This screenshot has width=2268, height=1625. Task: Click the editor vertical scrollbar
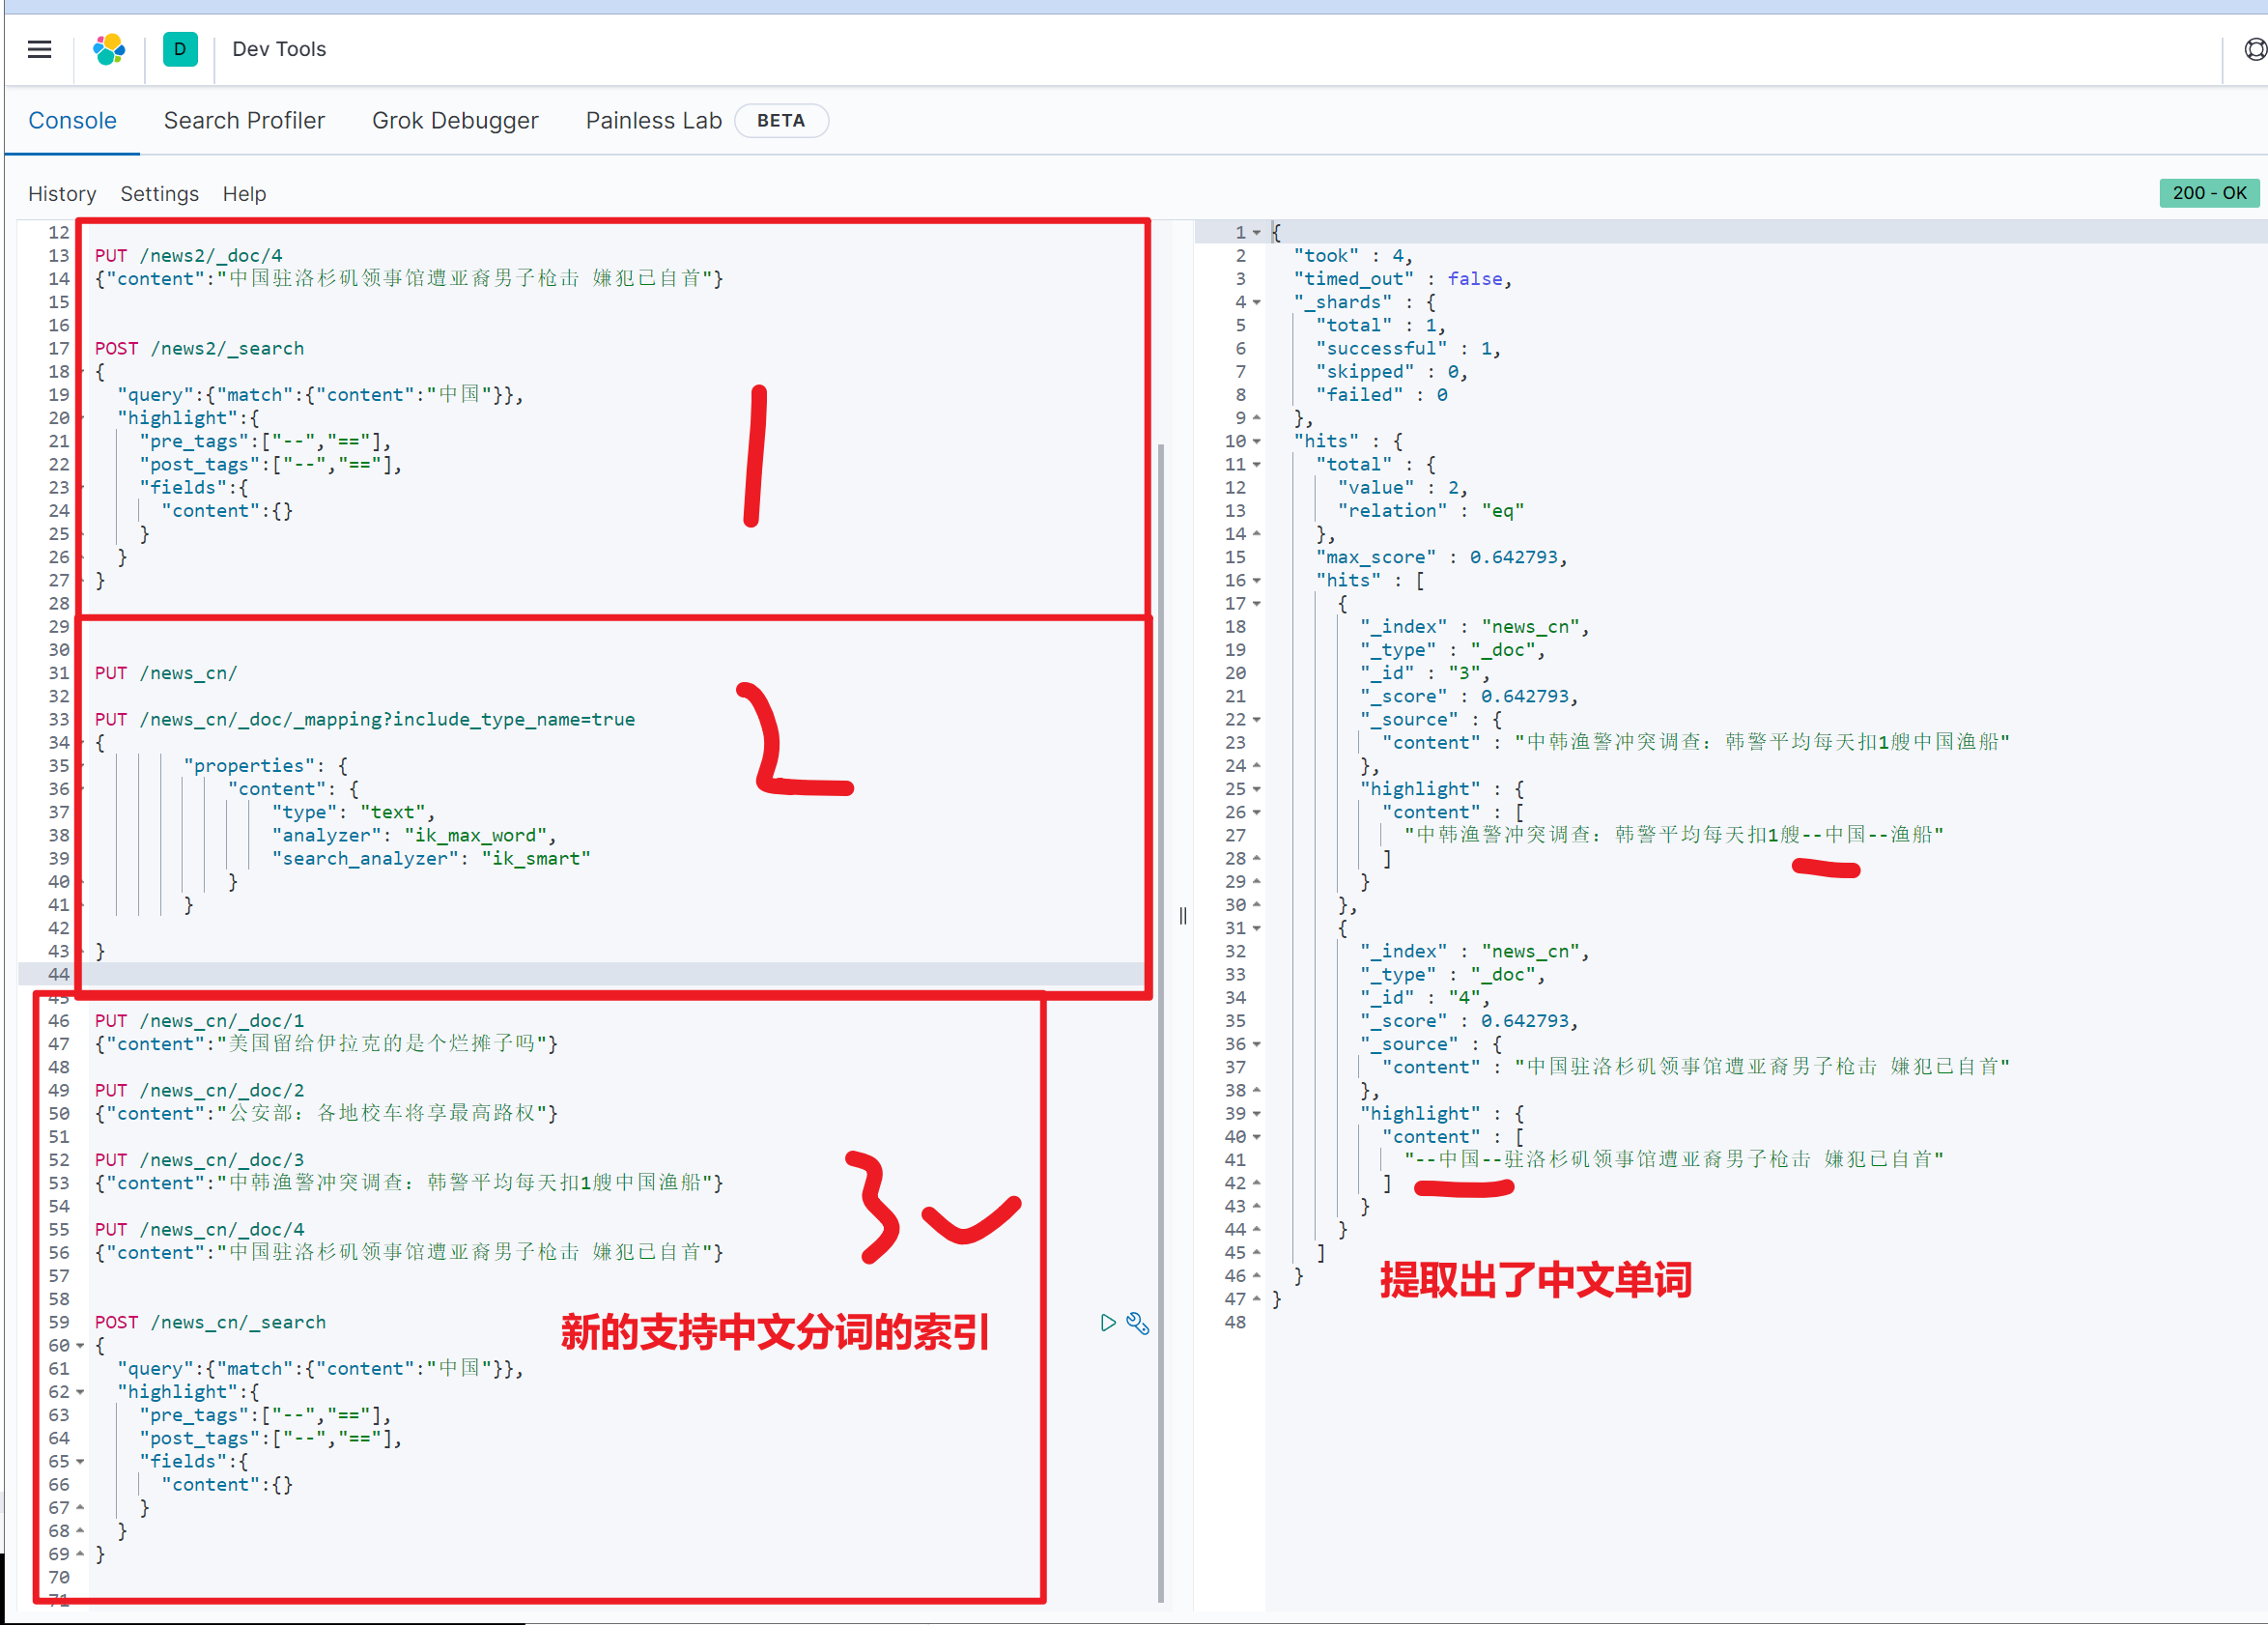[1161, 1020]
